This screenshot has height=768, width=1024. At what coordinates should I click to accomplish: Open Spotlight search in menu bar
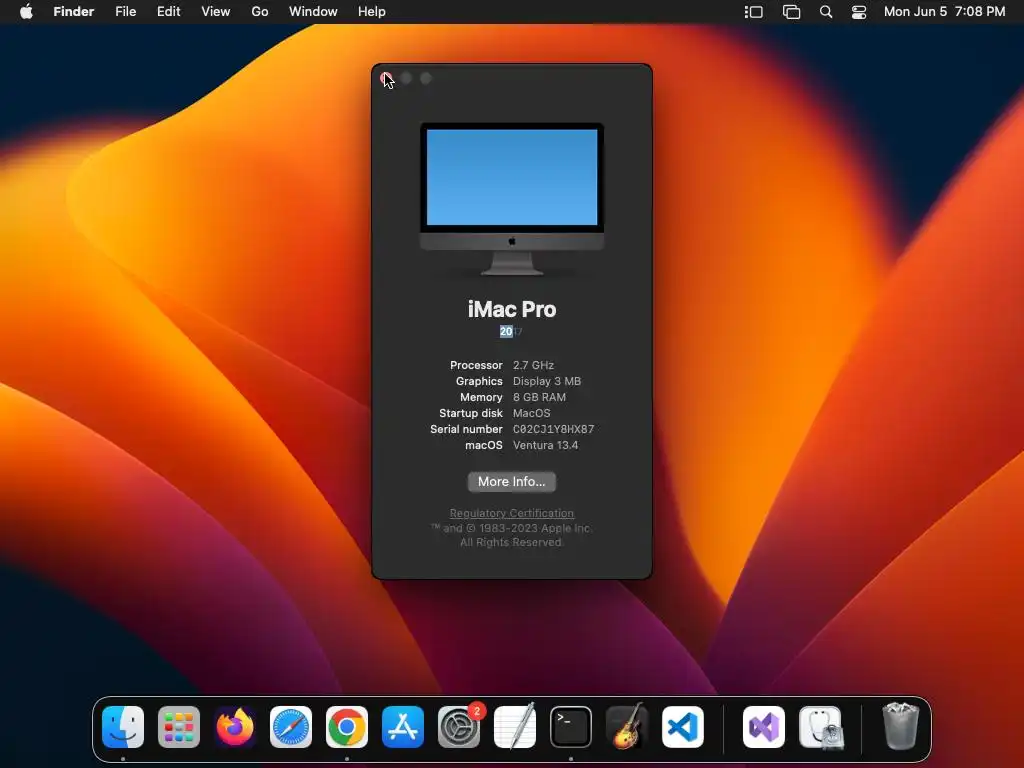pyautogui.click(x=826, y=12)
